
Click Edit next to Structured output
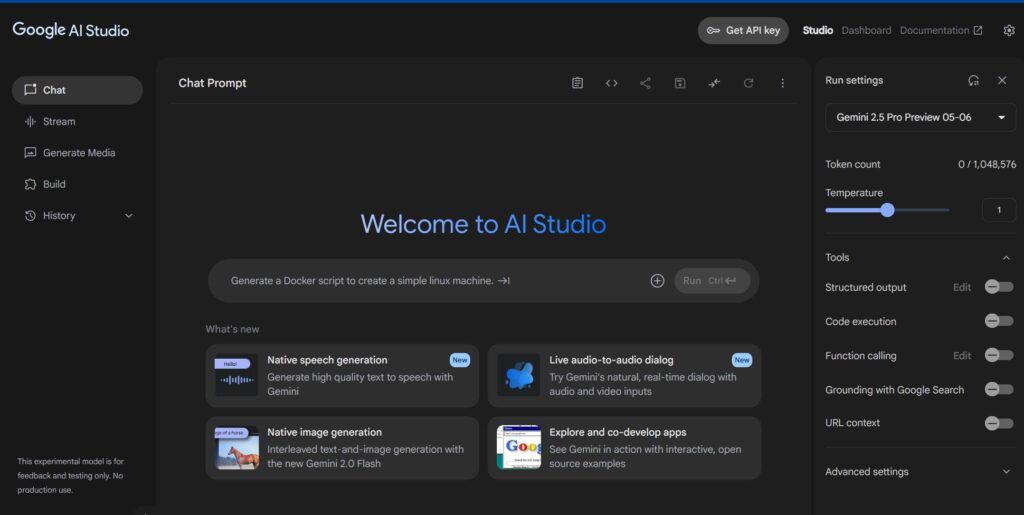[x=961, y=287]
